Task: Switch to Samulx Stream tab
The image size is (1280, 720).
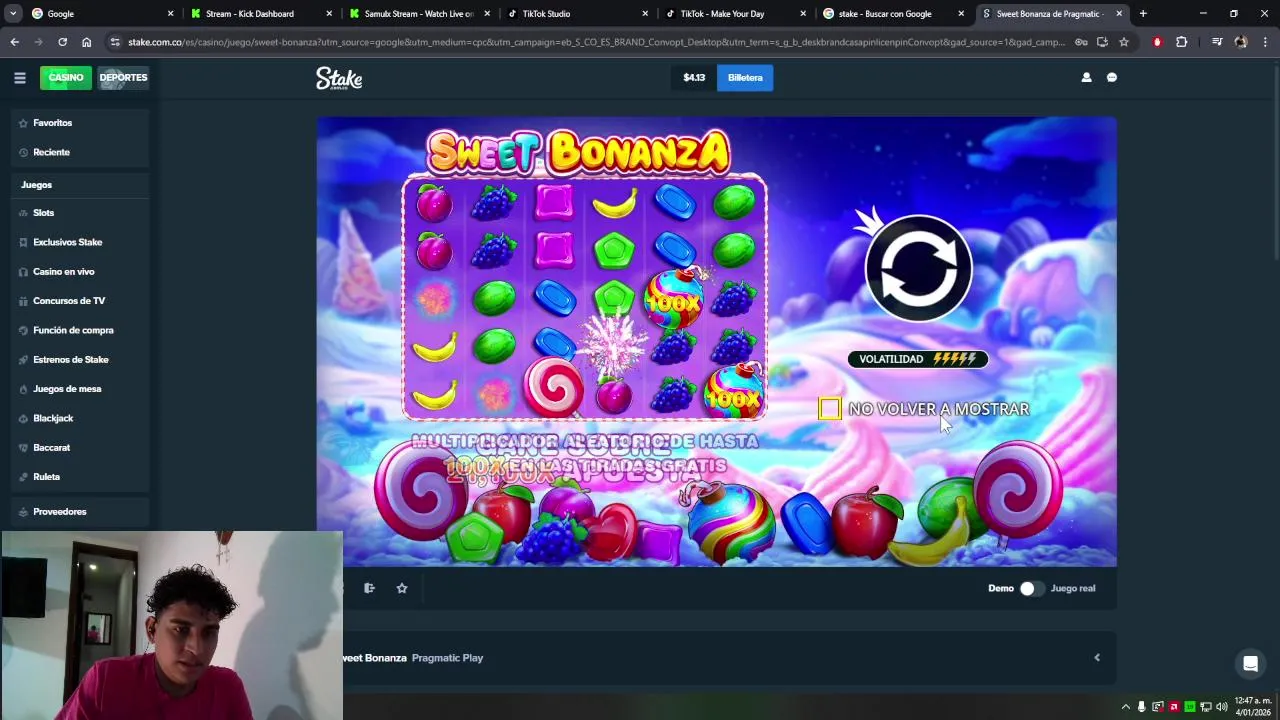Action: pos(420,14)
